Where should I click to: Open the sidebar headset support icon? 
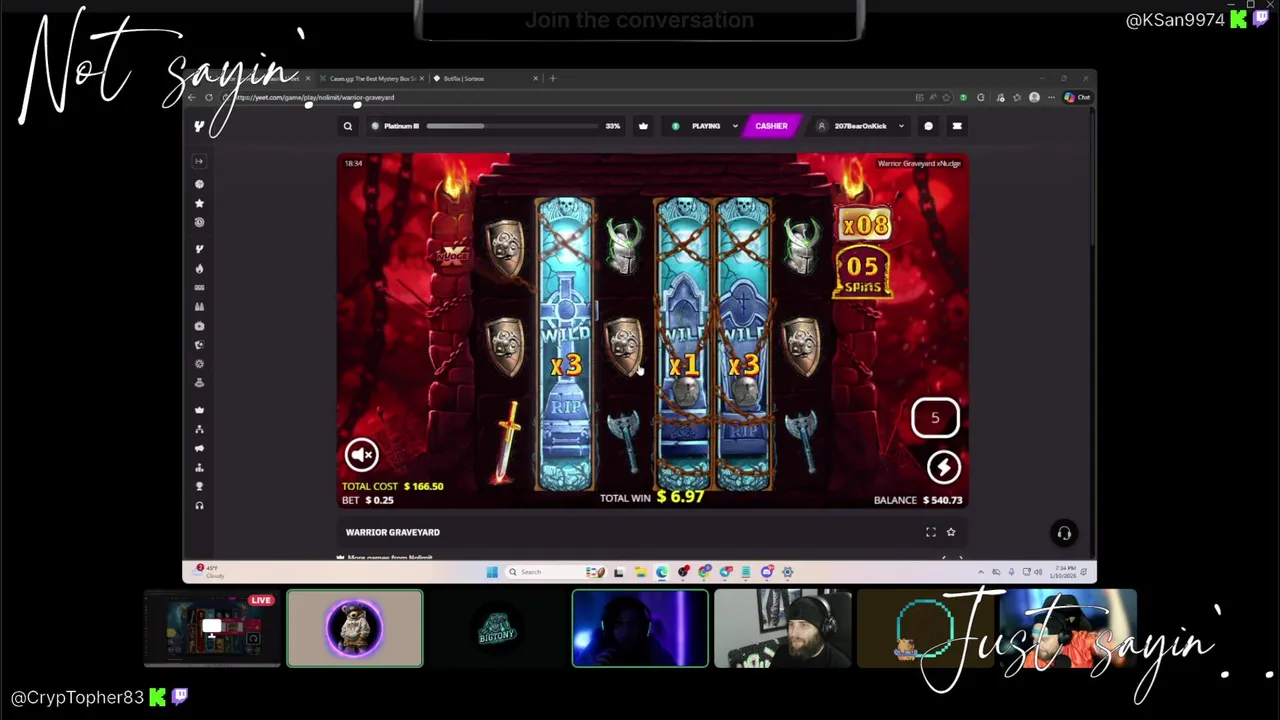pyautogui.click(x=199, y=505)
